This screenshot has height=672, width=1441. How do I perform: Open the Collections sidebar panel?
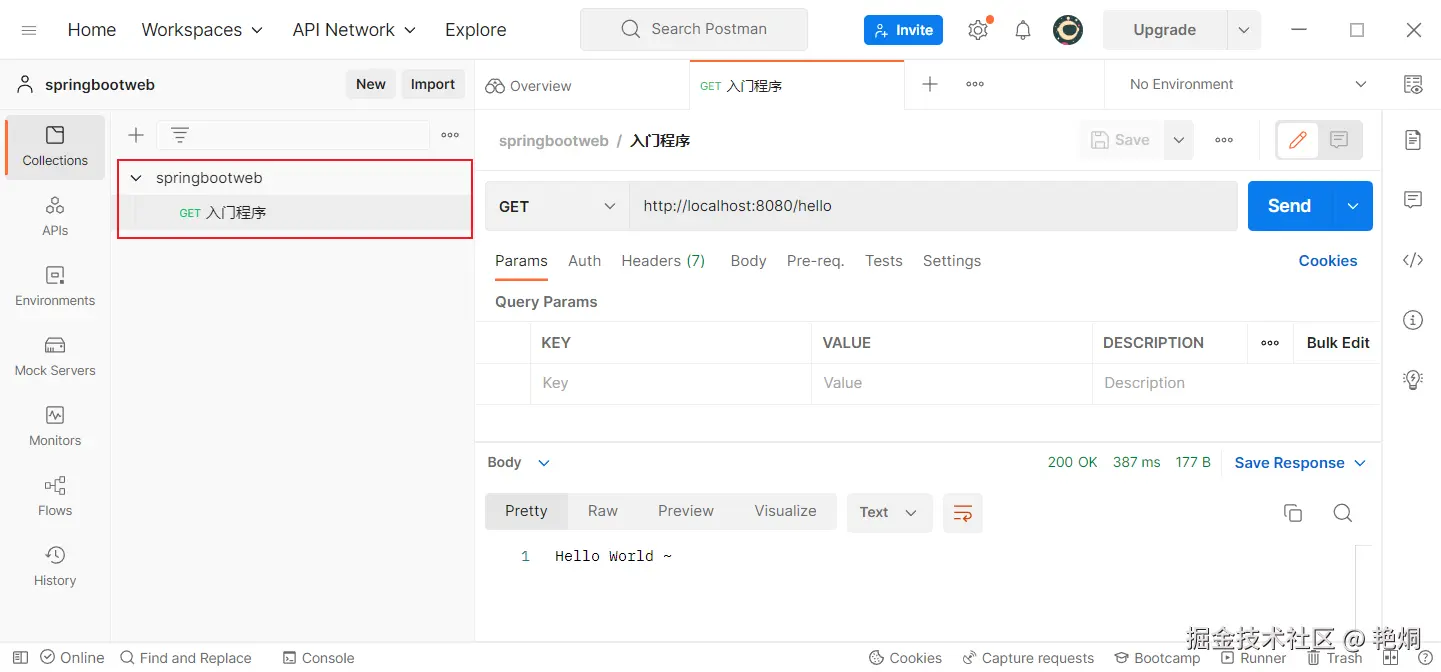click(55, 146)
